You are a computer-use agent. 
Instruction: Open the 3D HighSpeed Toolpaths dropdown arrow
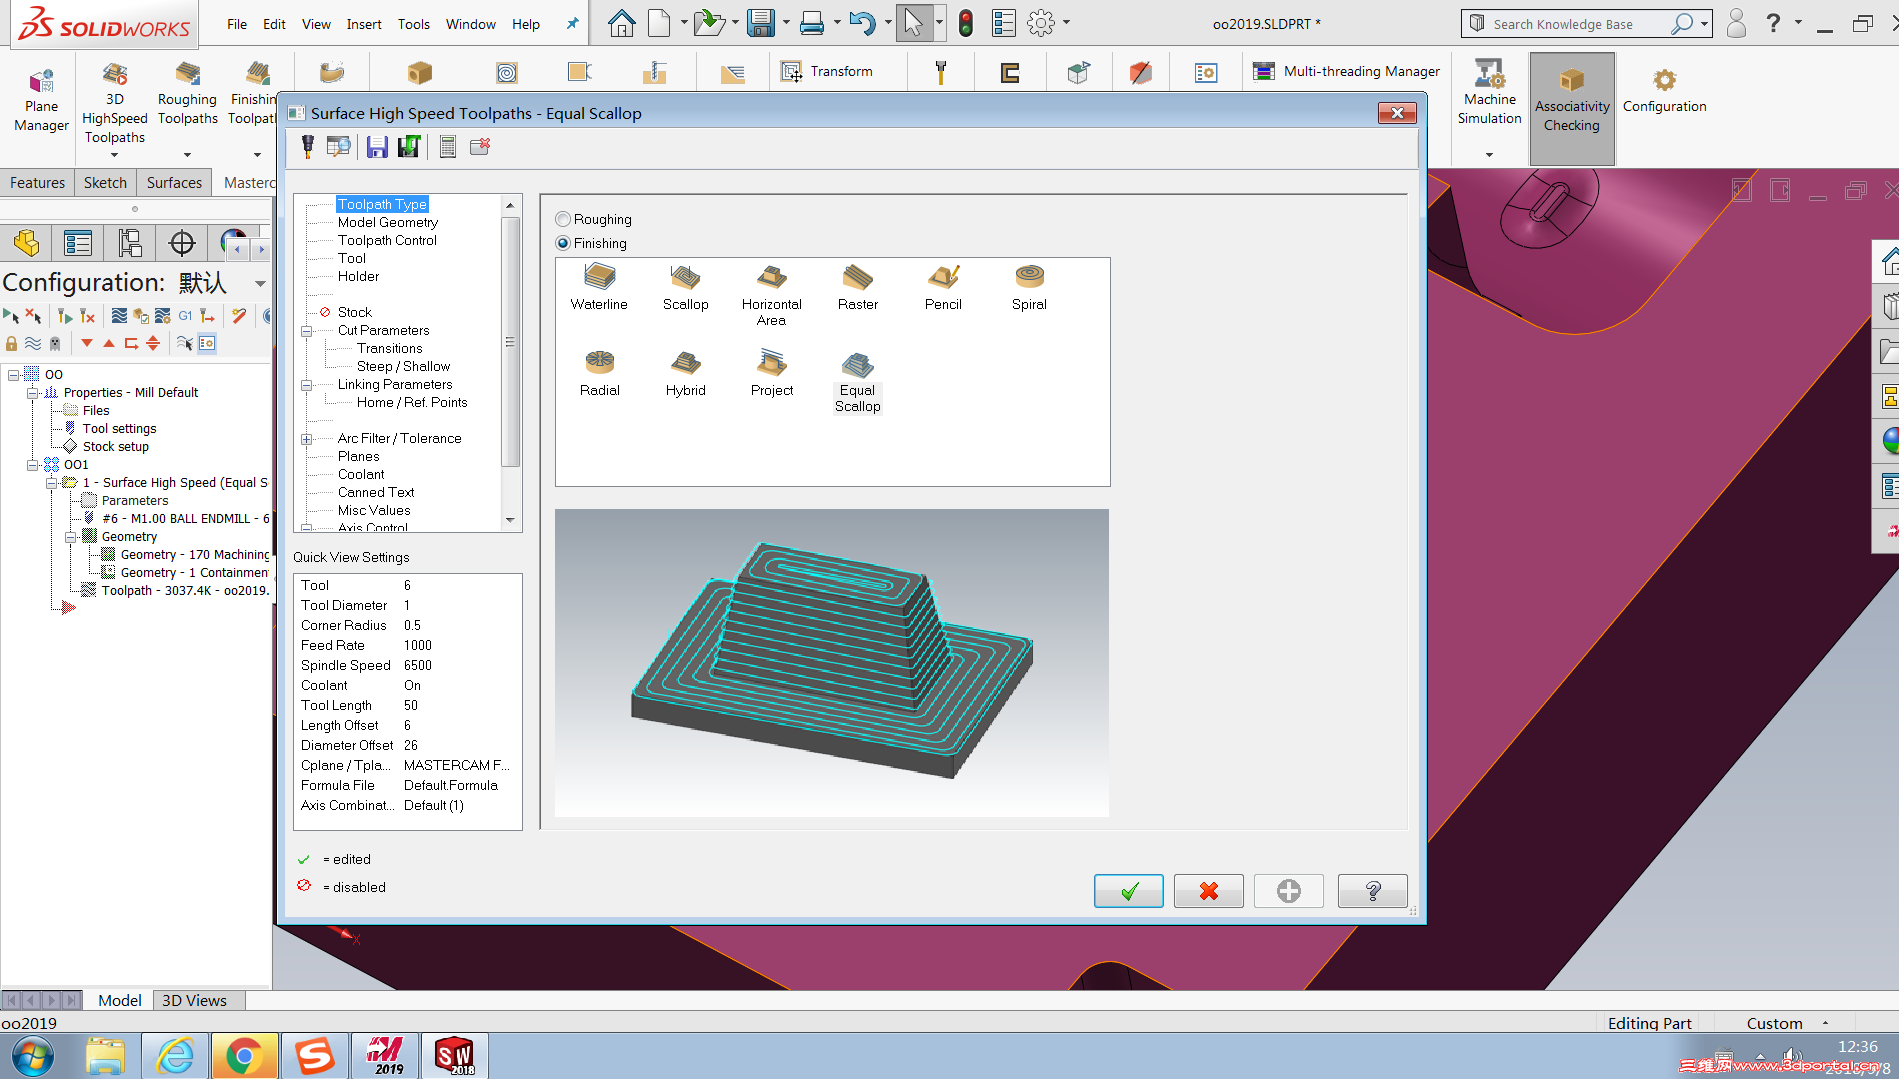point(114,155)
